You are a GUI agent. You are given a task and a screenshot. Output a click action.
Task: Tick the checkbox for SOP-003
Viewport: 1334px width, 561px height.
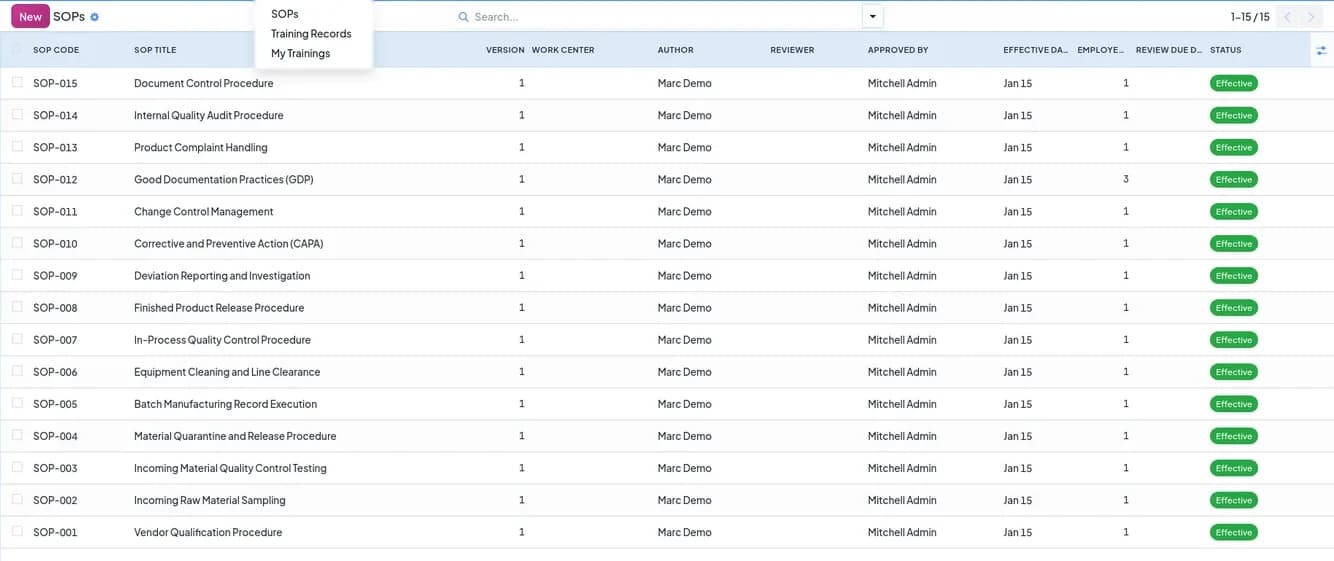pos(17,467)
